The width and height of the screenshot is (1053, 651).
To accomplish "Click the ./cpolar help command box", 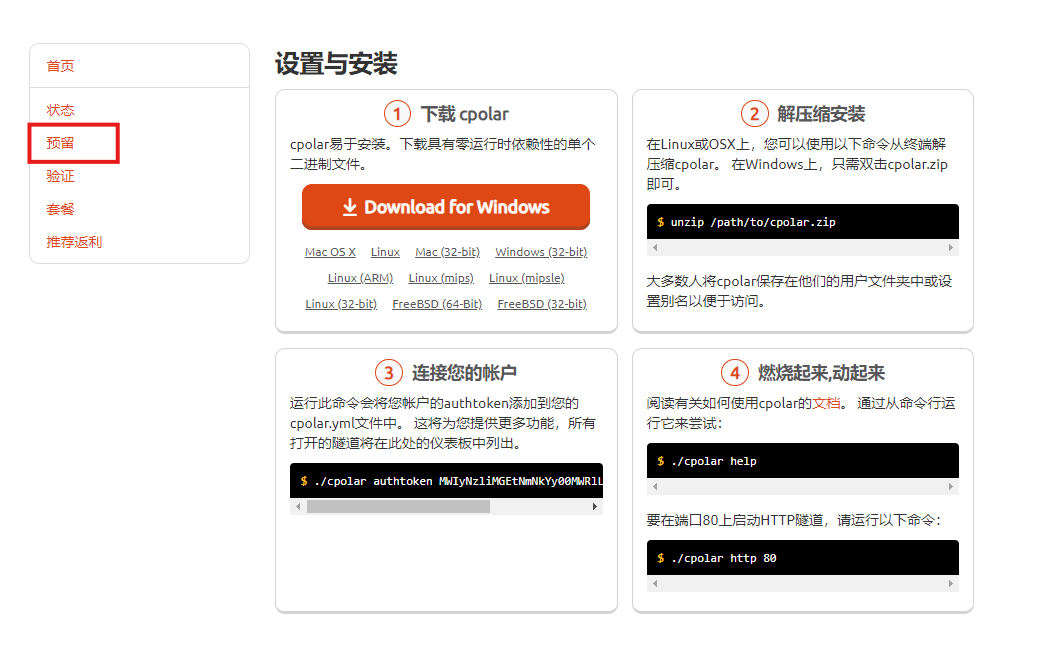I will 803,460.
